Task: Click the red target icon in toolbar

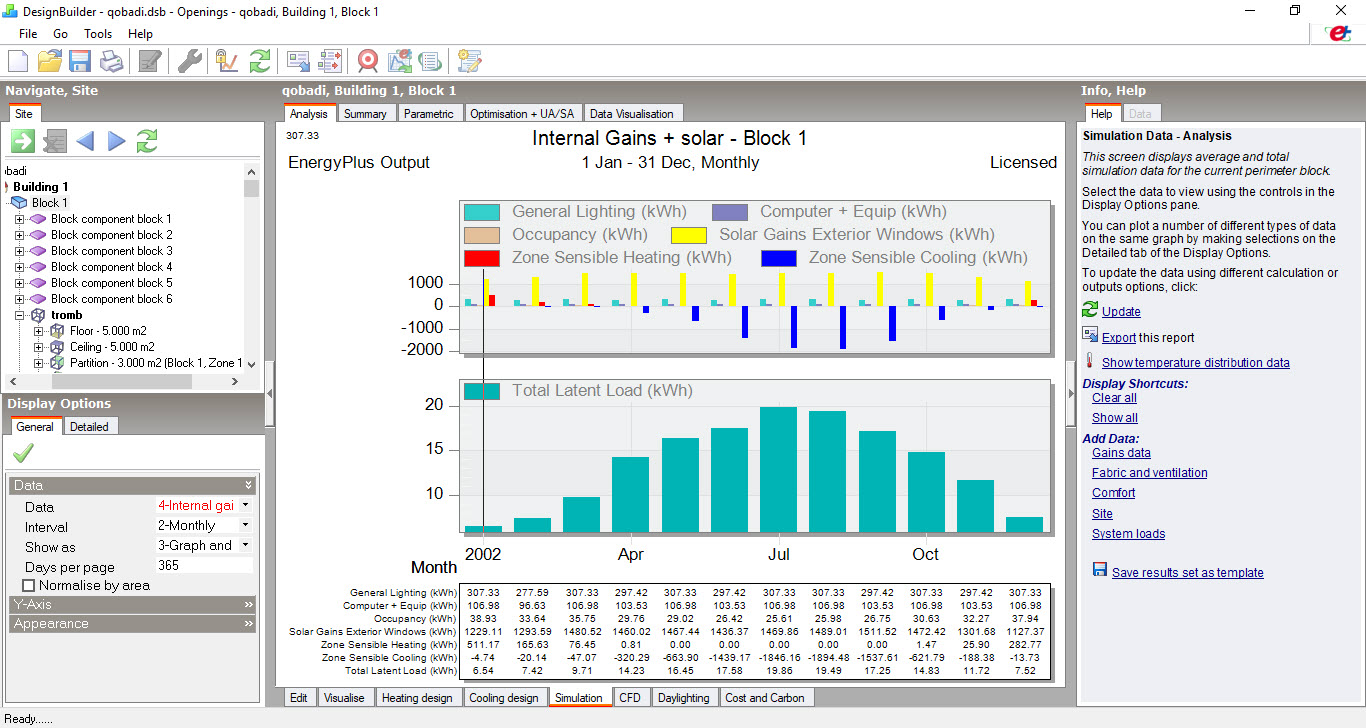Action: coord(368,62)
